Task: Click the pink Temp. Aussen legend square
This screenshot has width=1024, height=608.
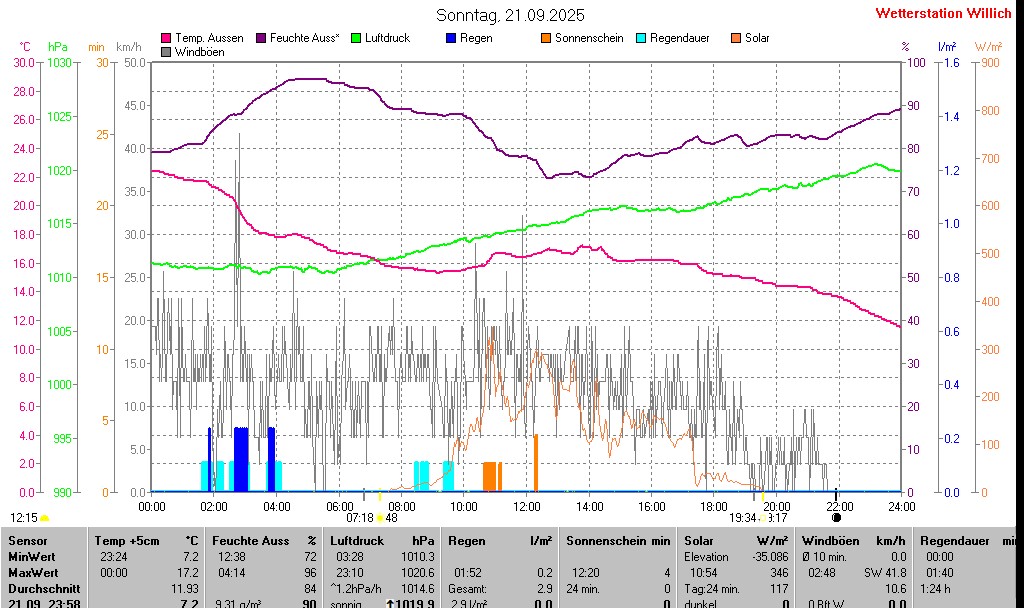Action: point(166,38)
